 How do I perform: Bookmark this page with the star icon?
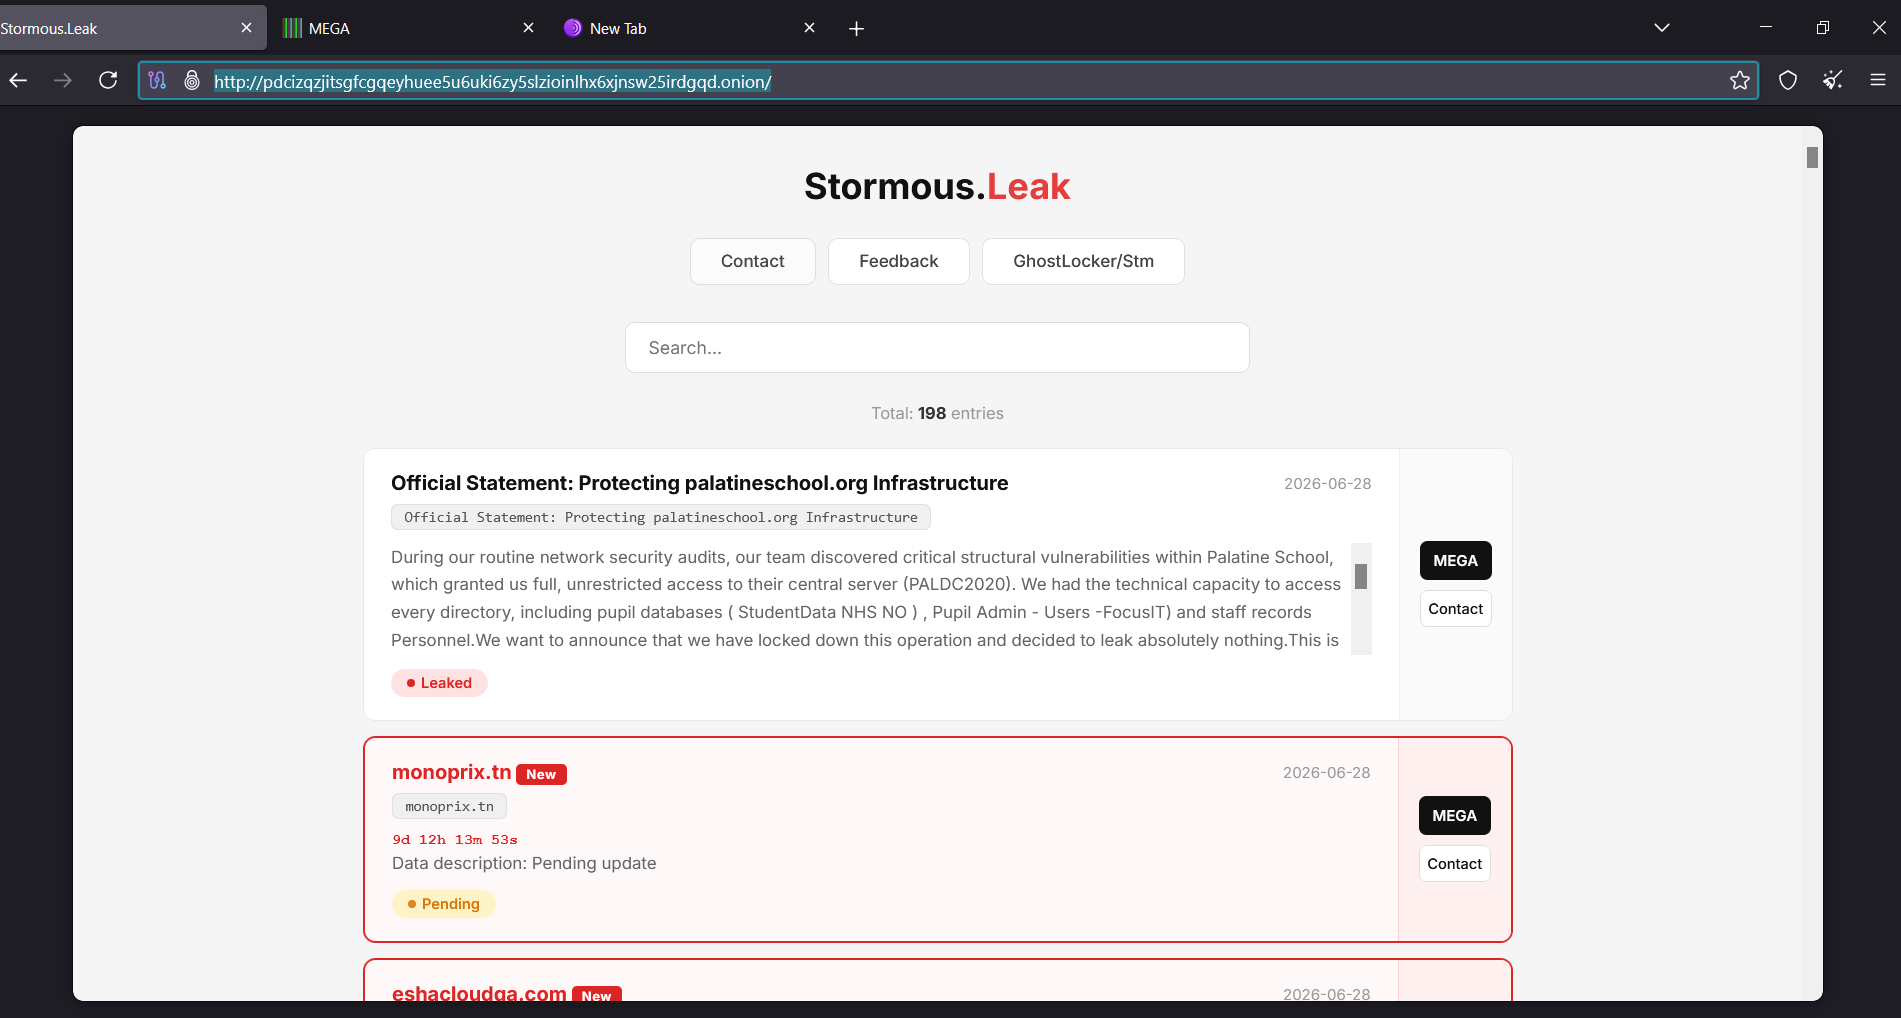(x=1740, y=81)
